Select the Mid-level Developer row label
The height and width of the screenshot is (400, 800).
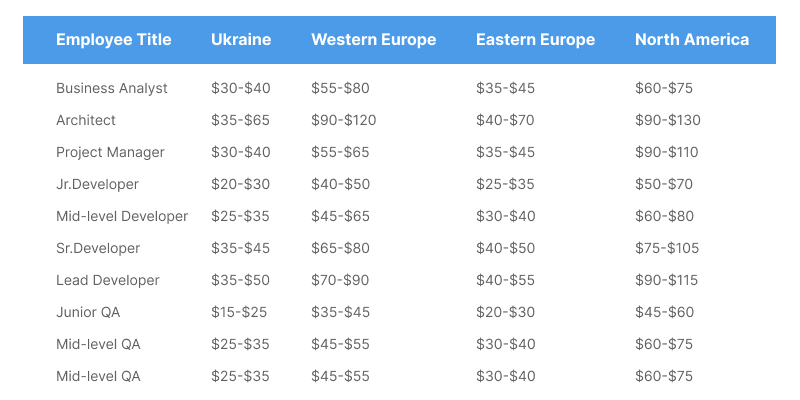(122, 216)
